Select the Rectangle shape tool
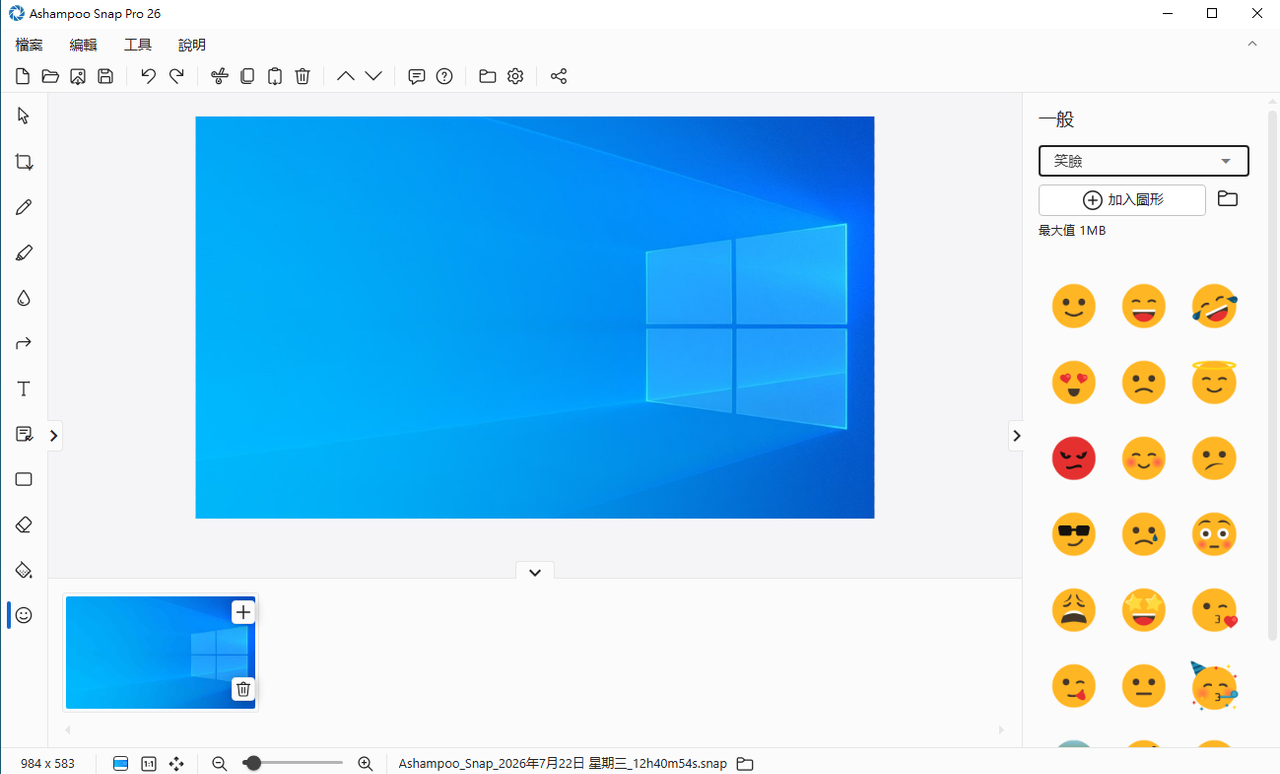The image size is (1280, 774). coord(24,479)
